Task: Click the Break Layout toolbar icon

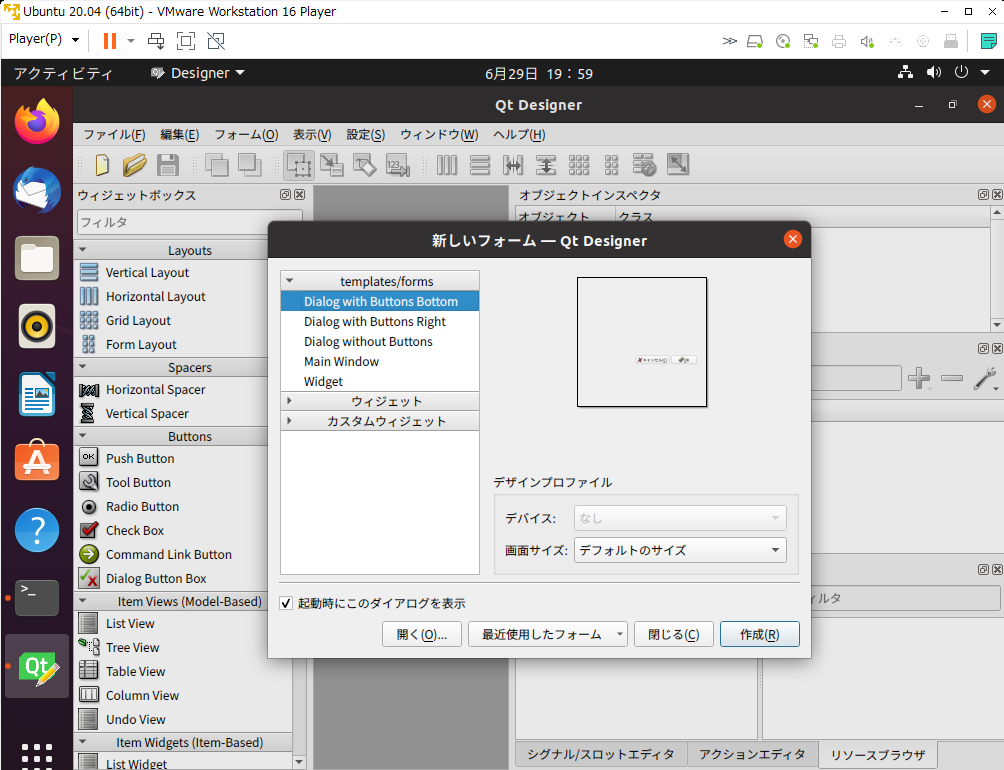Action: point(644,165)
